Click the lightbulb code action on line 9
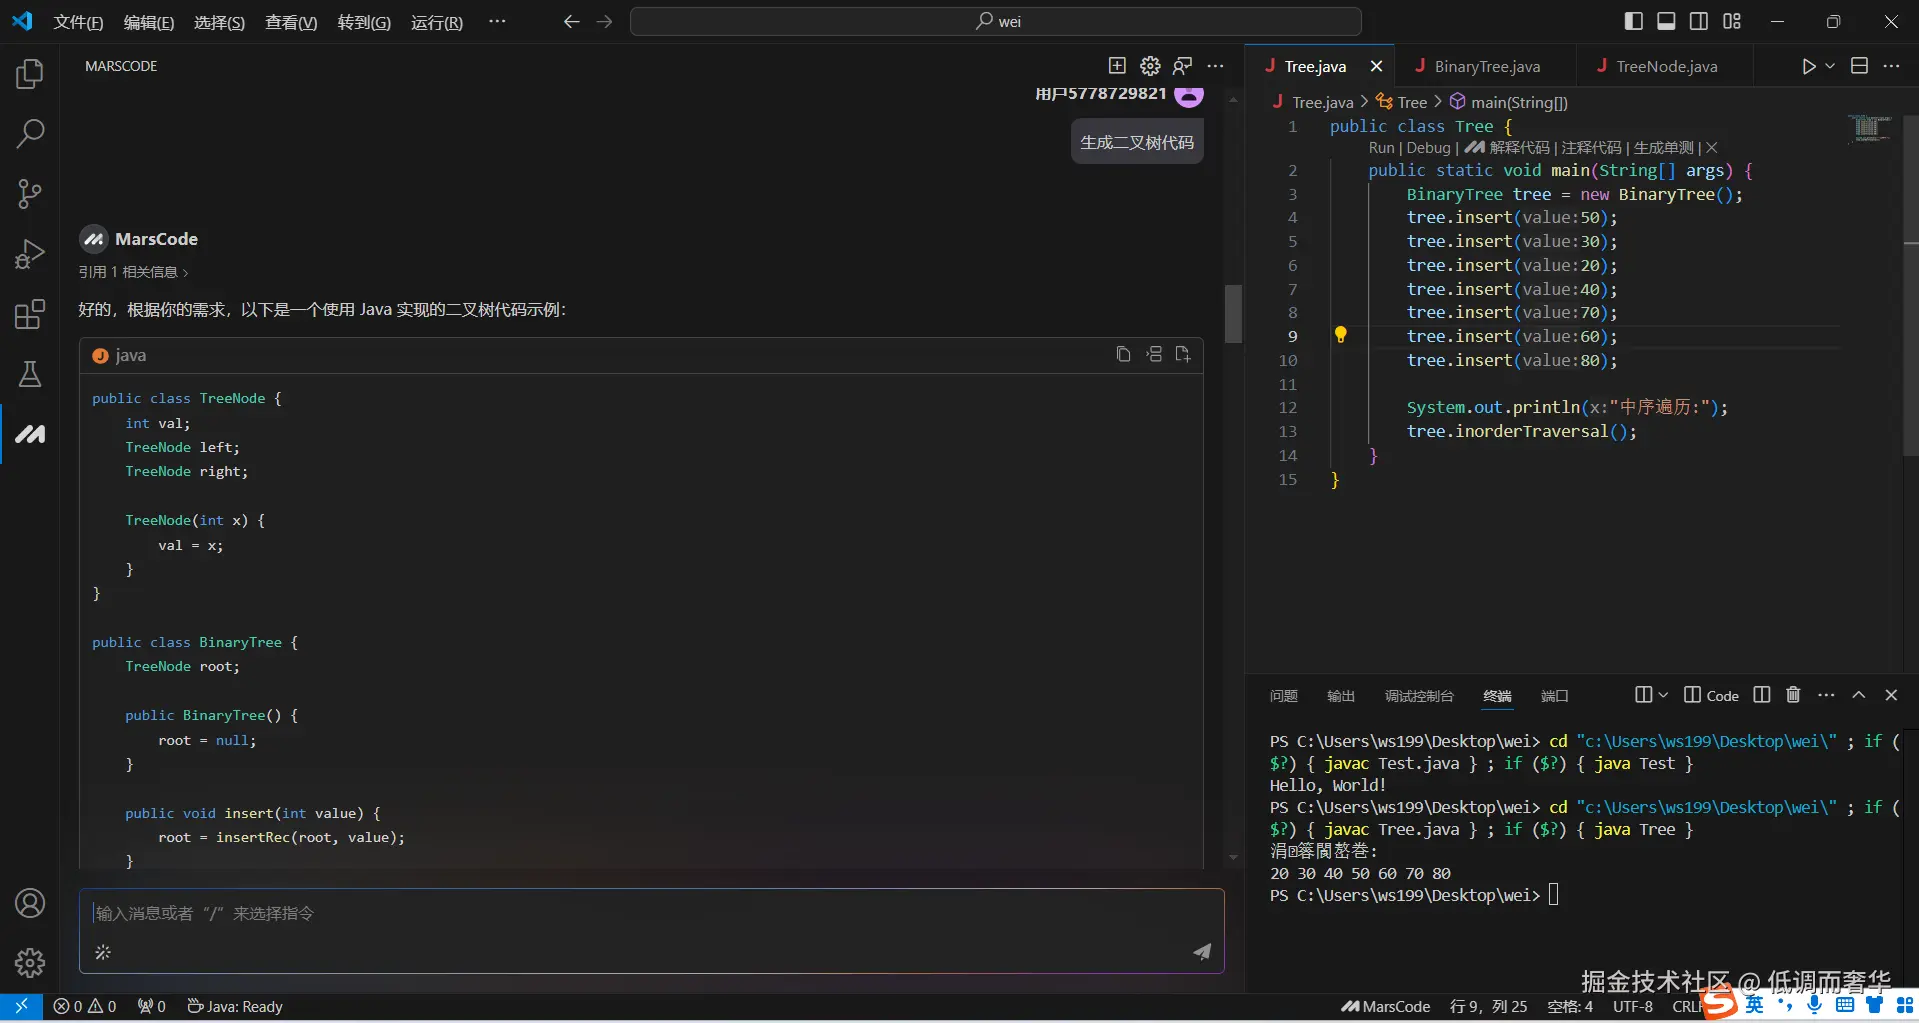Viewport: 1919px width, 1023px height. 1341,335
